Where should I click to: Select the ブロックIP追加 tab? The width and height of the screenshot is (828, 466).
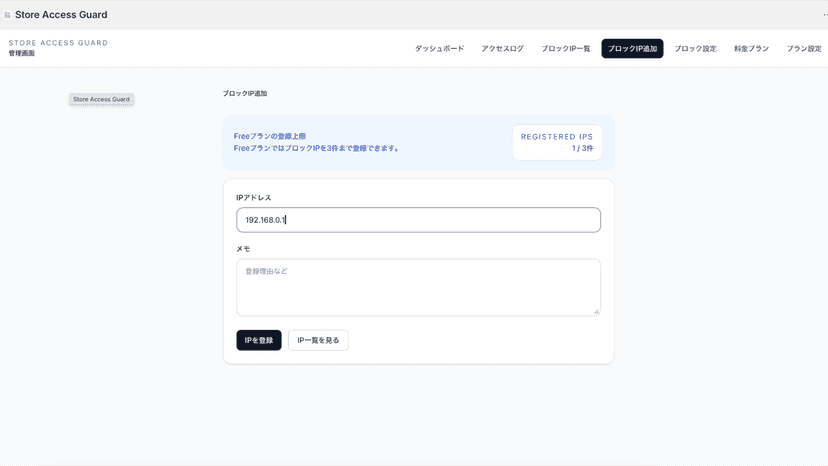click(x=632, y=49)
